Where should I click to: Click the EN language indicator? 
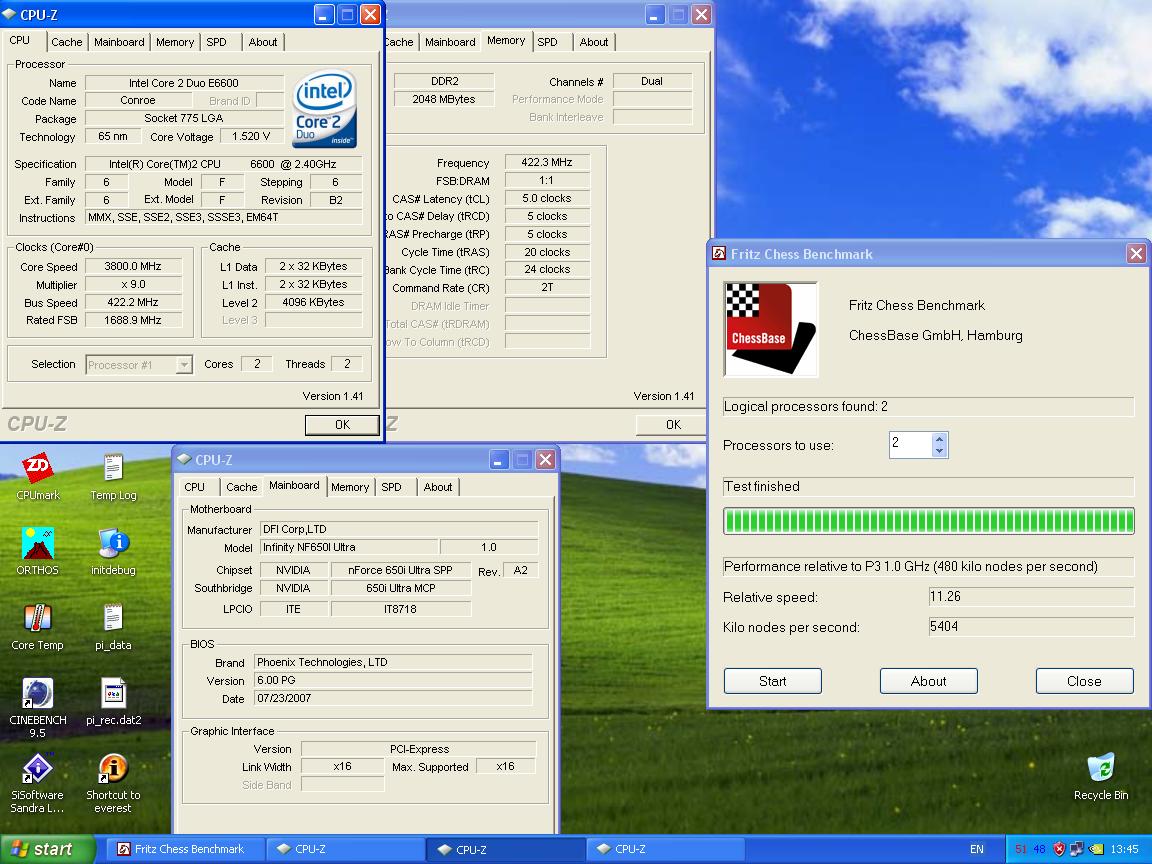tap(976, 849)
